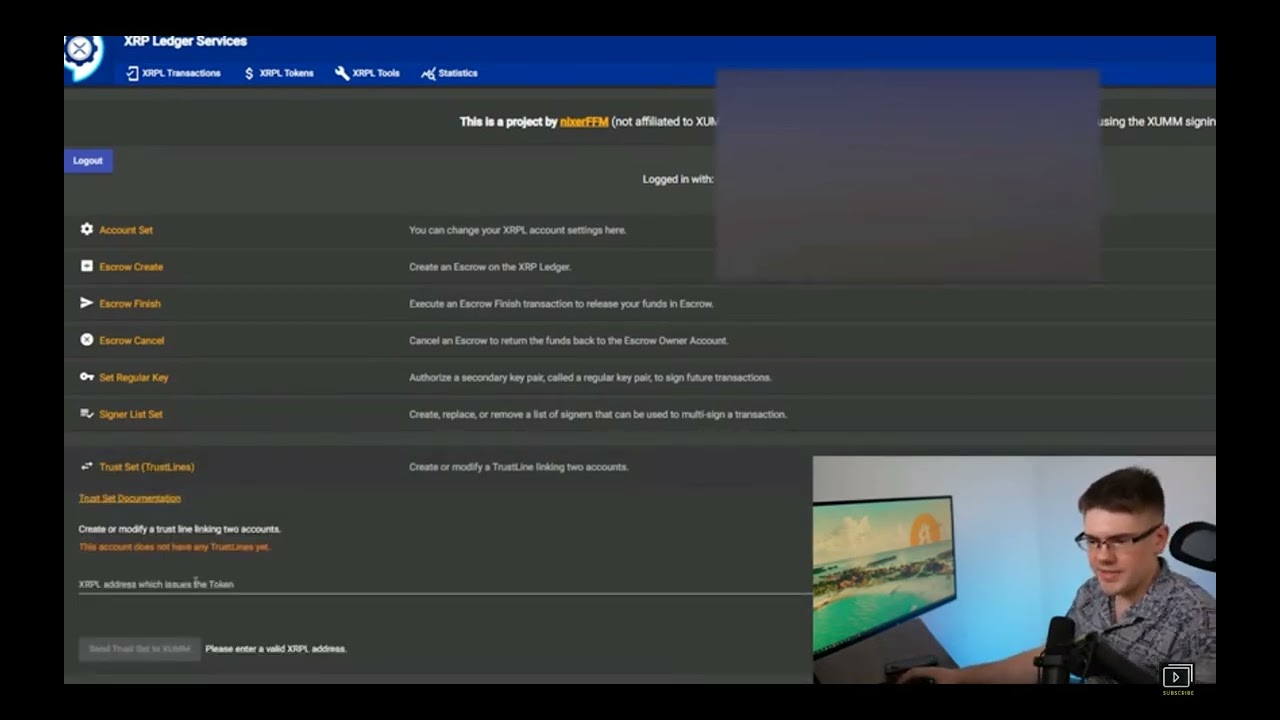Click the webcam video overlay

pos(1014,570)
